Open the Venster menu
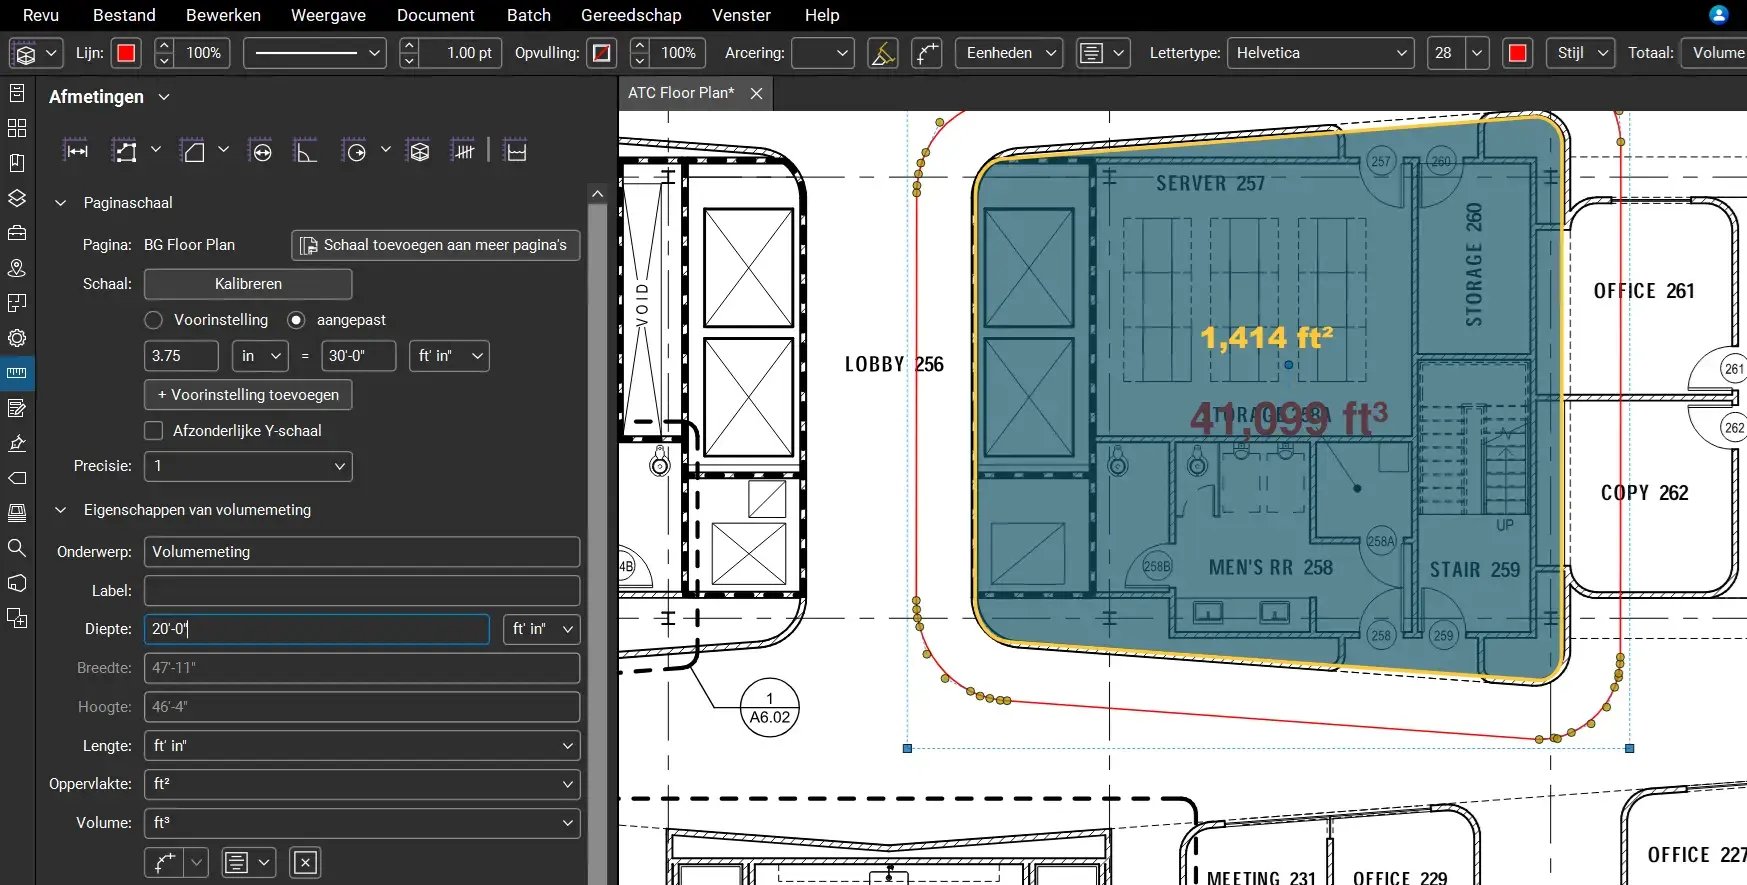The height and width of the screenshot is (885, 1747). (741, 15)
